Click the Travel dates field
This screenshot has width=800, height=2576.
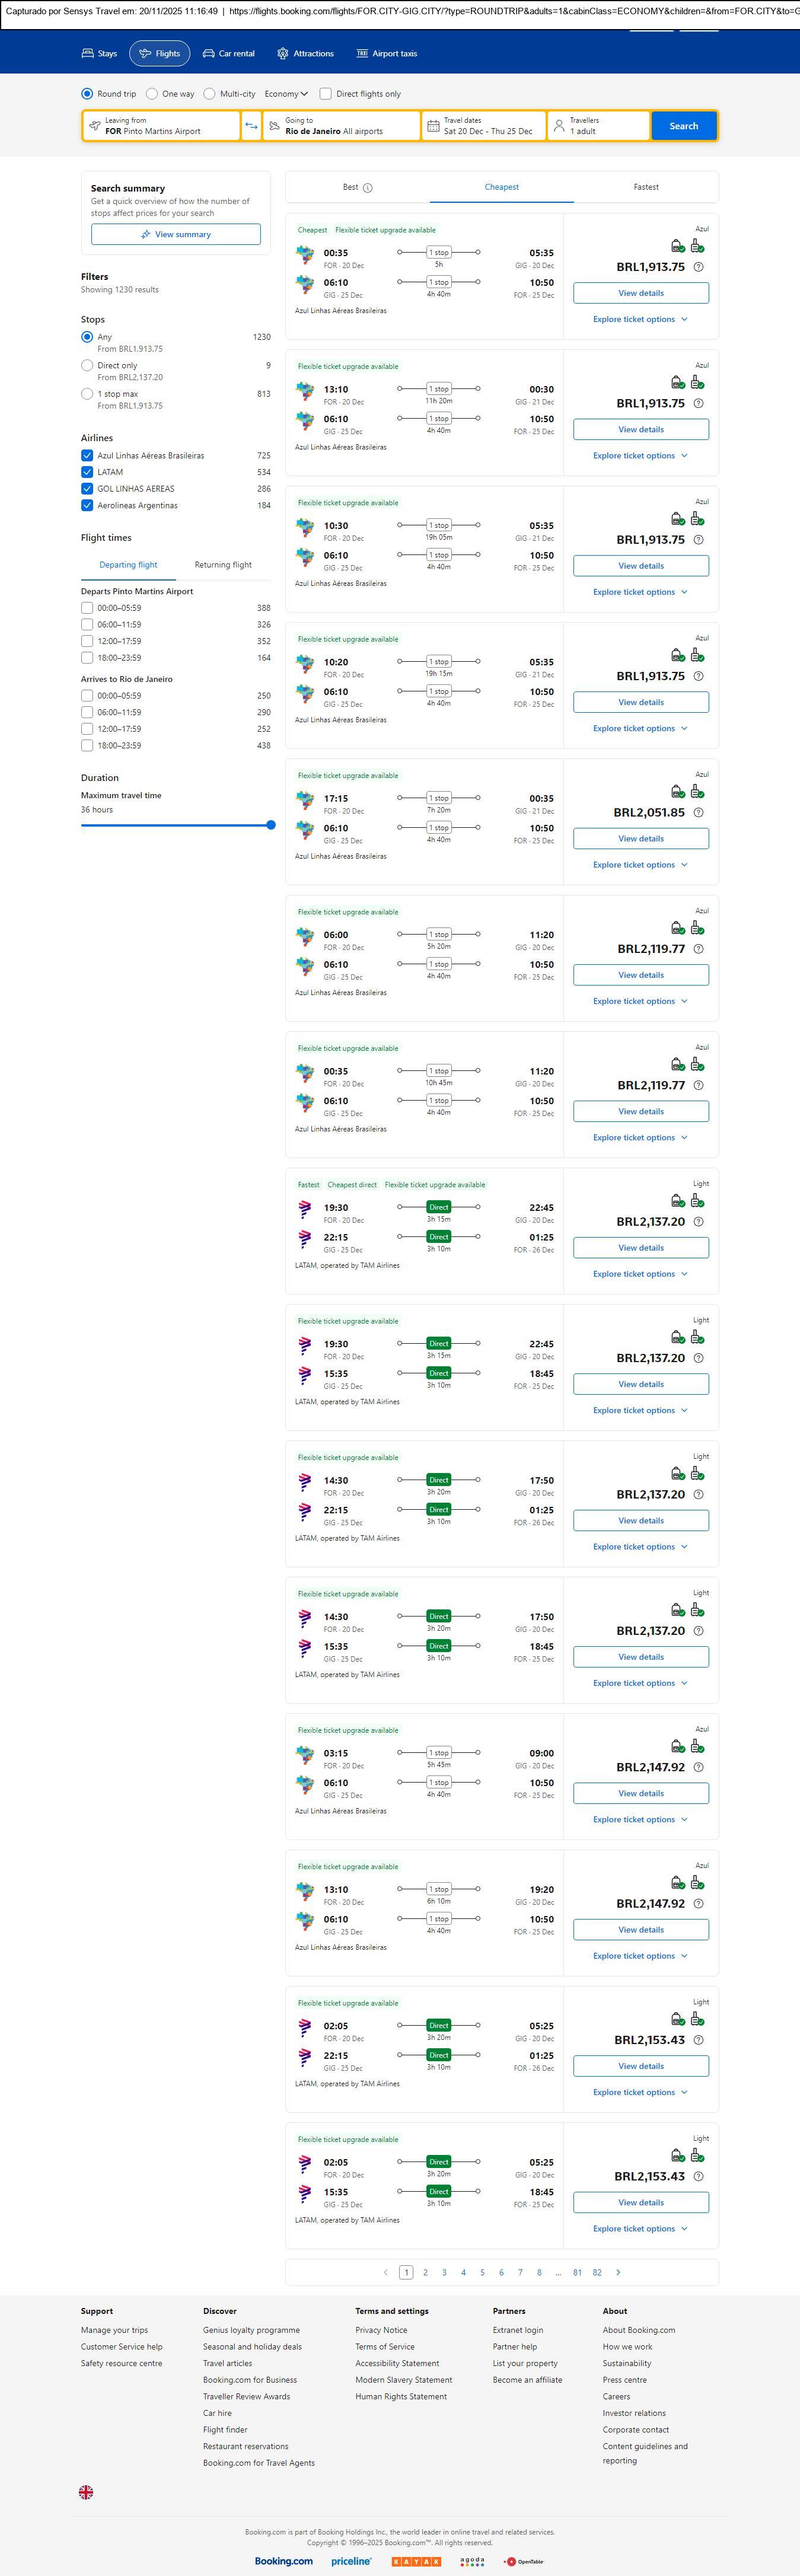[x=484, y=126]
